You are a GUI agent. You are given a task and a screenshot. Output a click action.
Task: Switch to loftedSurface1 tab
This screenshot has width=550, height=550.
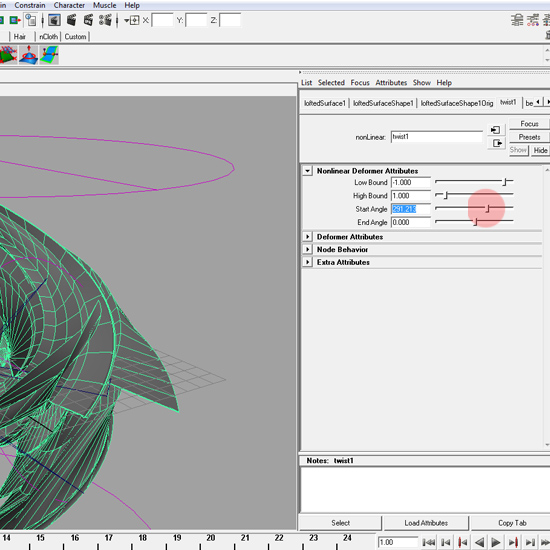325,103
